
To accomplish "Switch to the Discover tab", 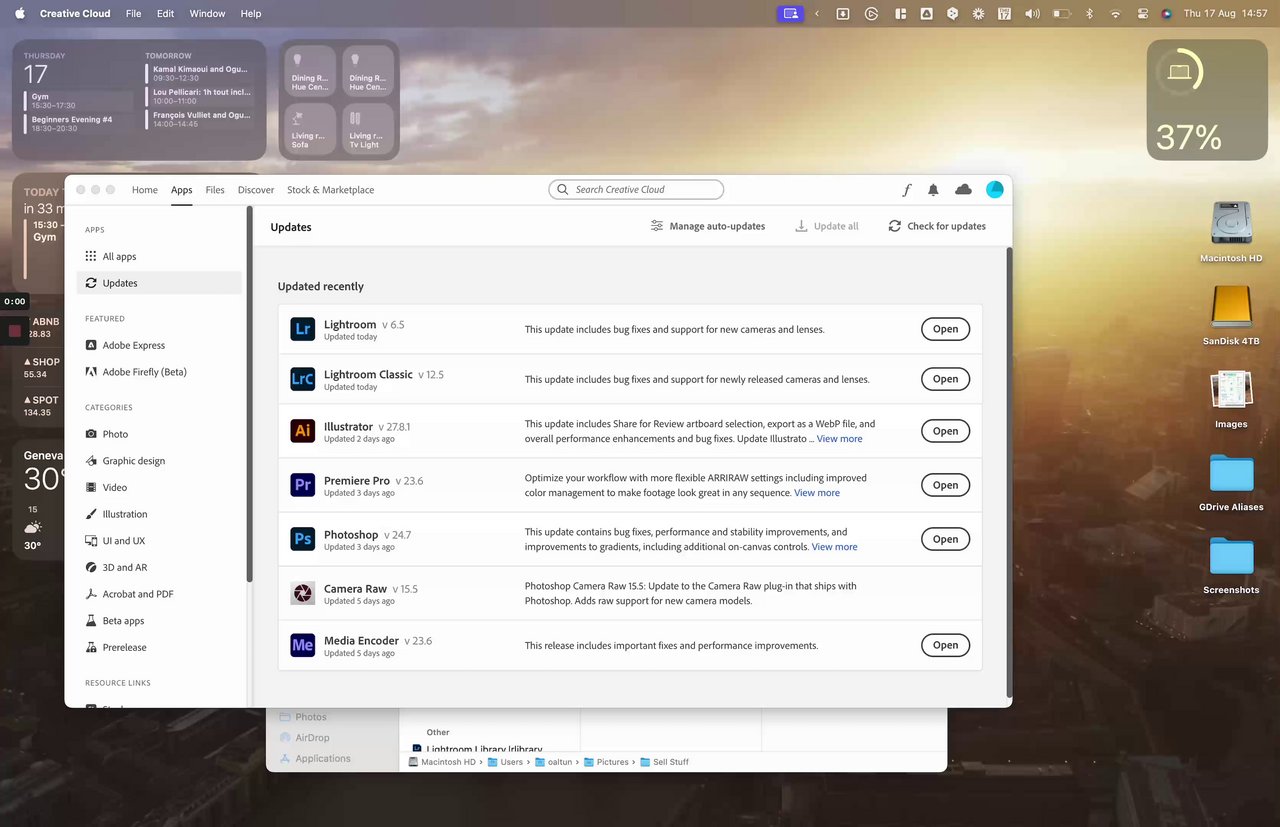I will (x=256, y=190).
